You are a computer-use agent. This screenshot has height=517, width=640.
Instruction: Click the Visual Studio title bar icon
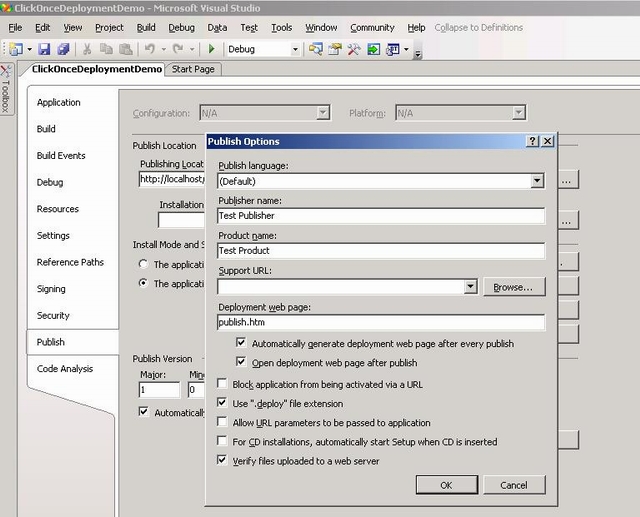coord(7,8)
